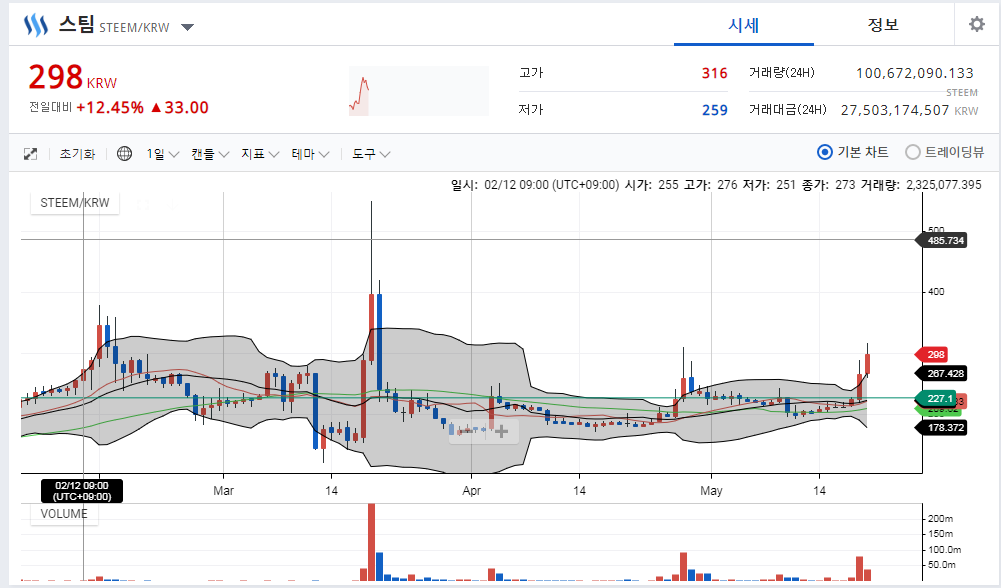
Task: Open the 1일 interval dropdown
Action: pos(162,154)
